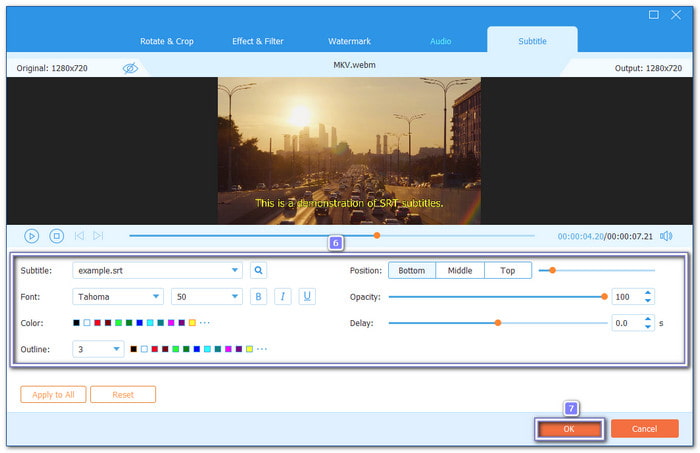Close the editor window
The height and width of the screenshot is (453, 700).
point(676,15)
